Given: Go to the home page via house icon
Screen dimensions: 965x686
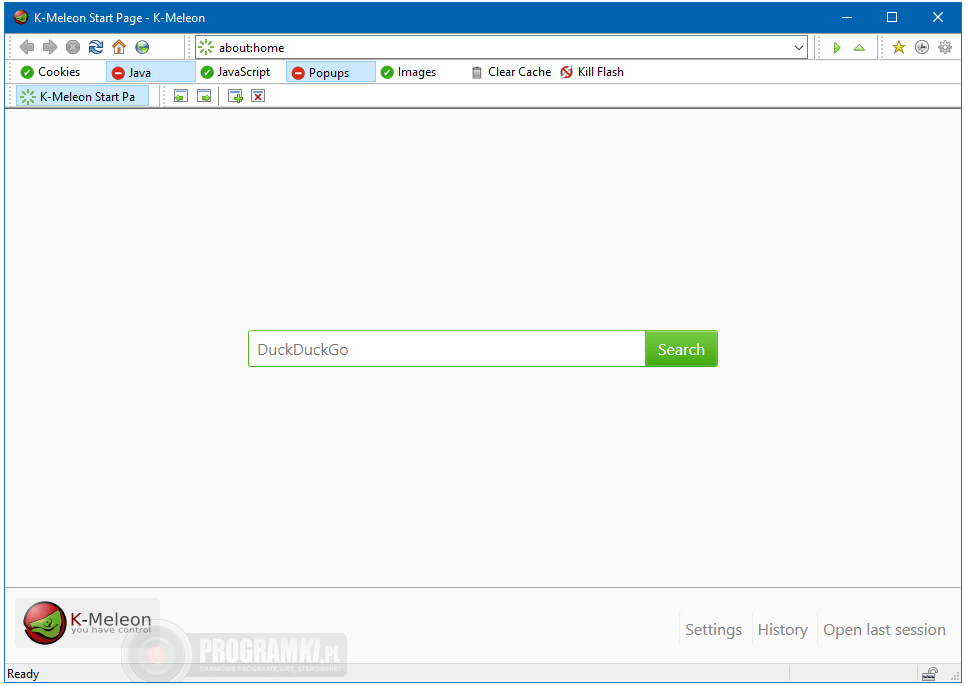Looking at the screenshot, I should tap(119, 47).
